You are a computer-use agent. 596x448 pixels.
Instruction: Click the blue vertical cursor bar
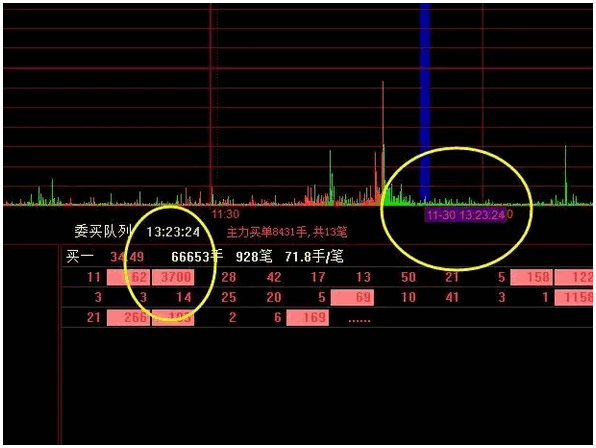click(x=425, y=103)
